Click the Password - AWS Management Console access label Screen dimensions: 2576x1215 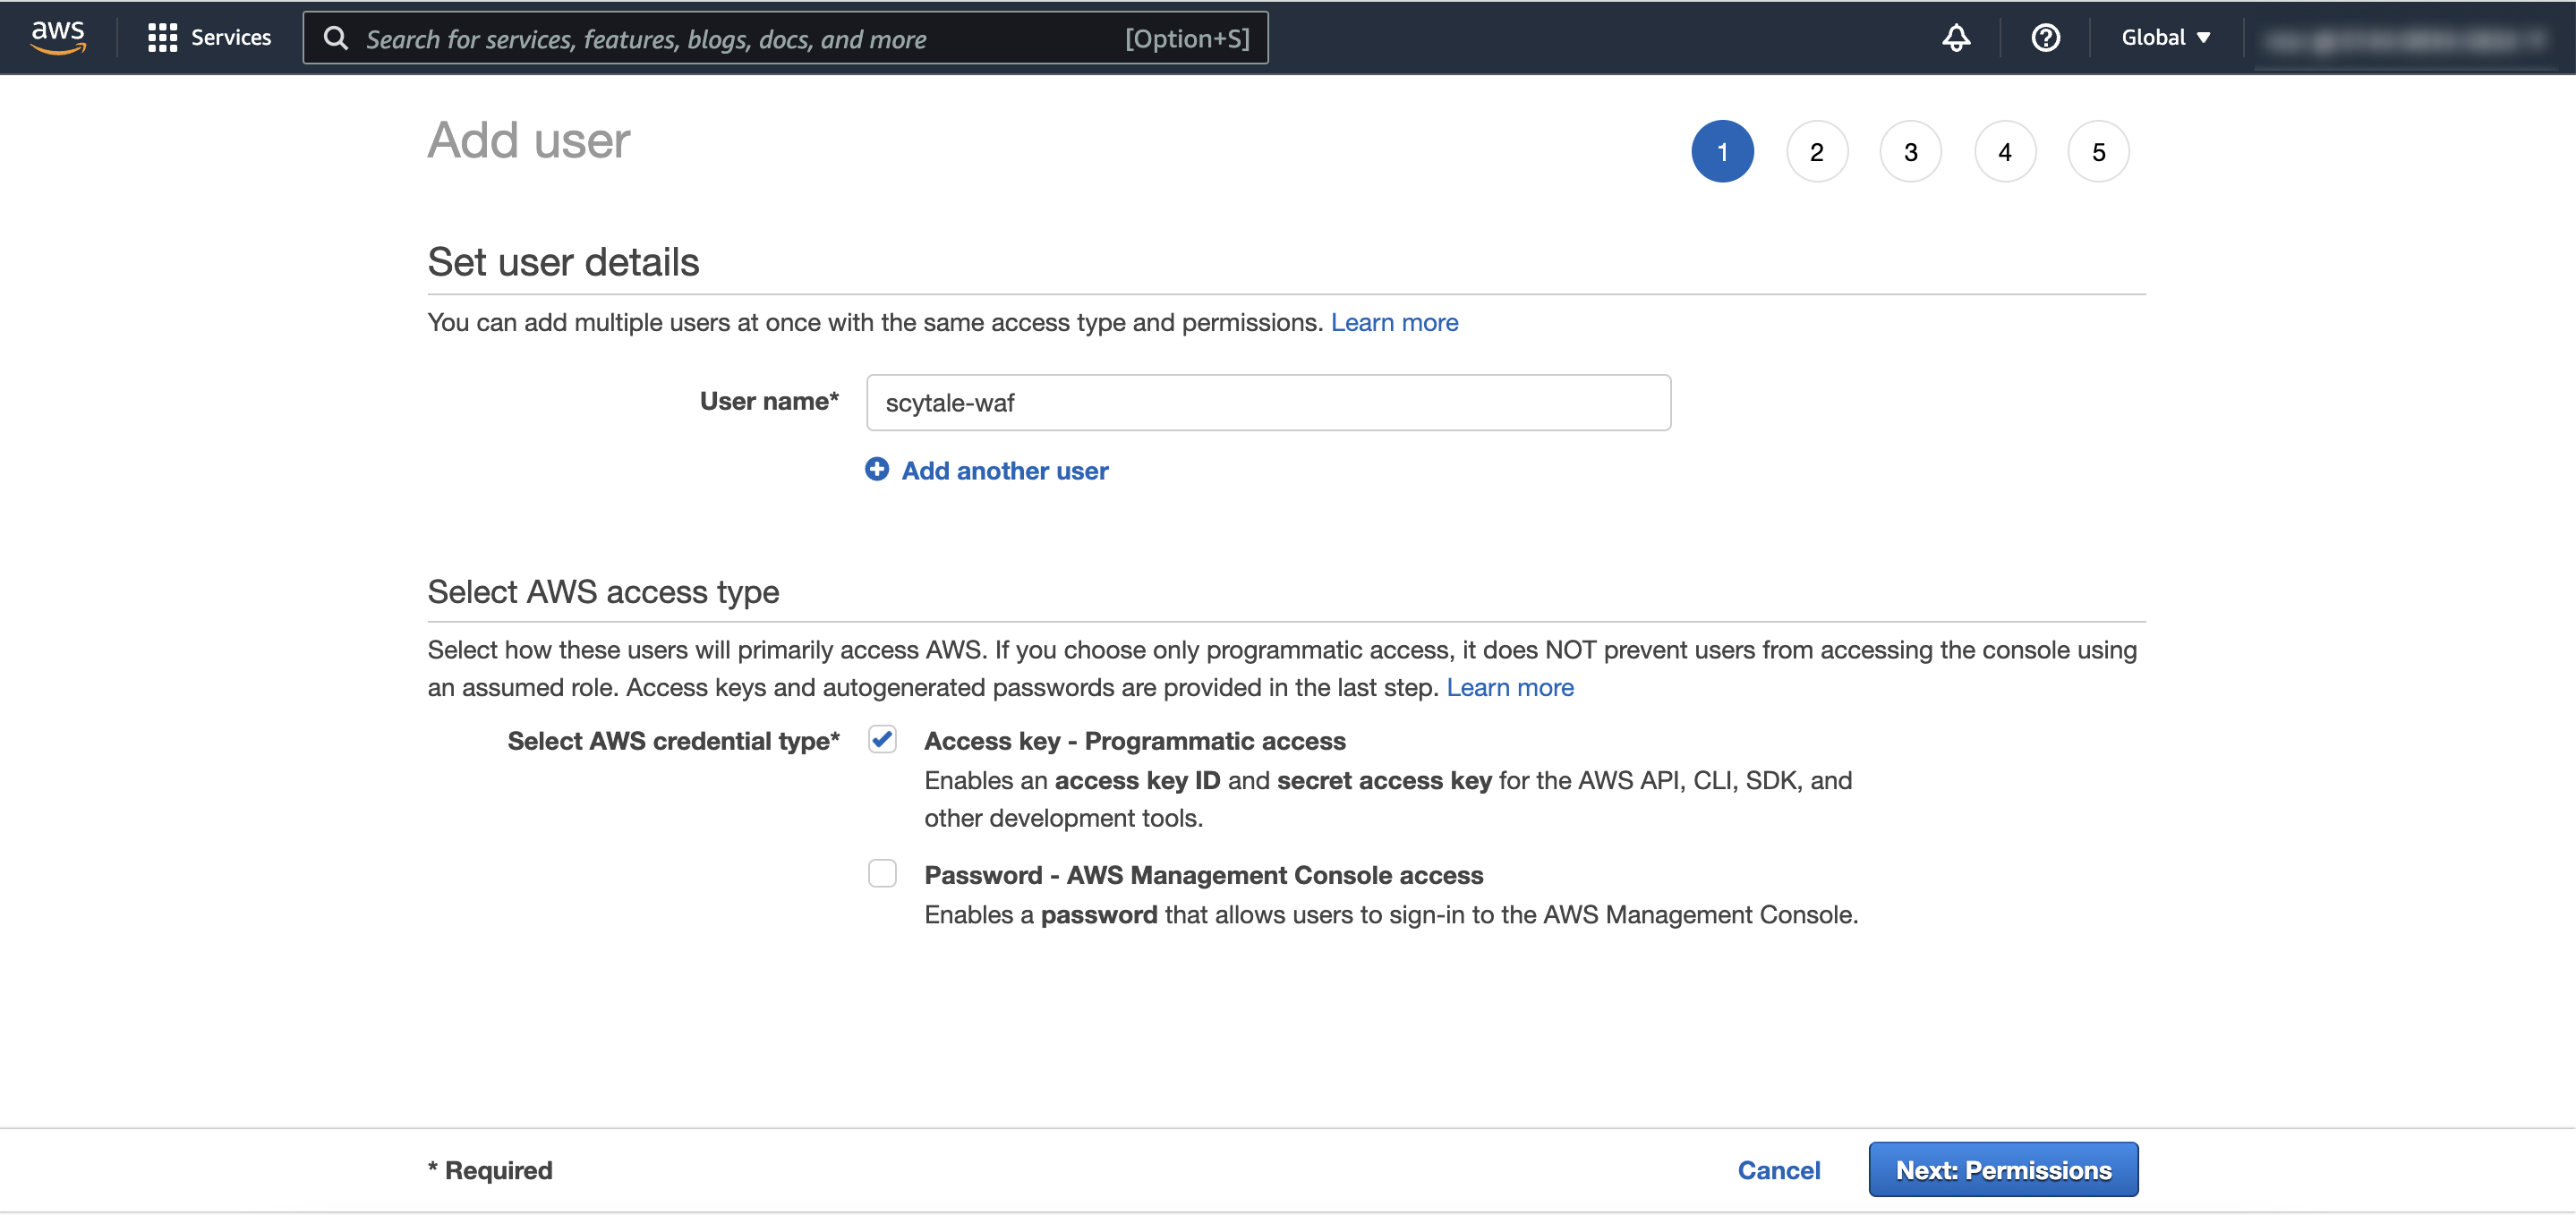coord(1204,875)
